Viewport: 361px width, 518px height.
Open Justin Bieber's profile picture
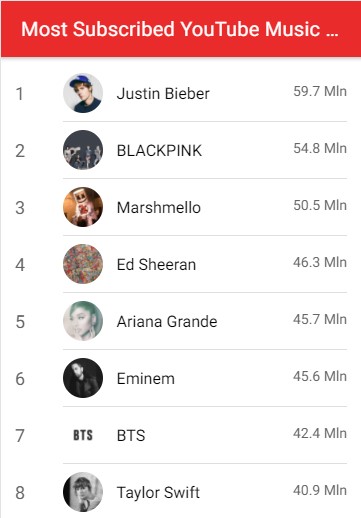pyautogui.click(x=83, y=93)
